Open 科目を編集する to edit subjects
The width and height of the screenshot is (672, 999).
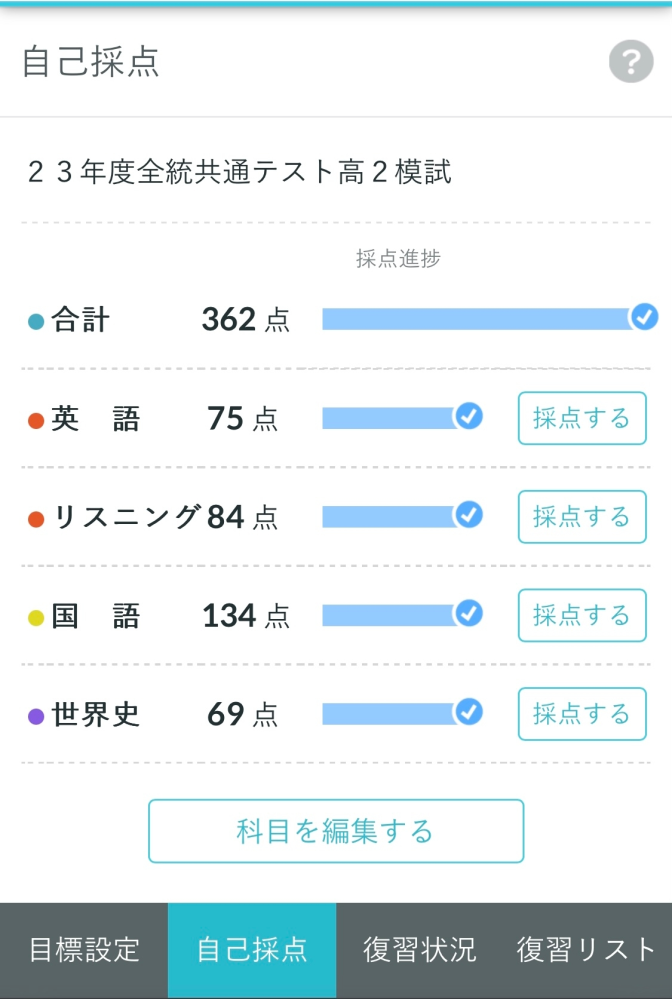(x=336, y=831)
